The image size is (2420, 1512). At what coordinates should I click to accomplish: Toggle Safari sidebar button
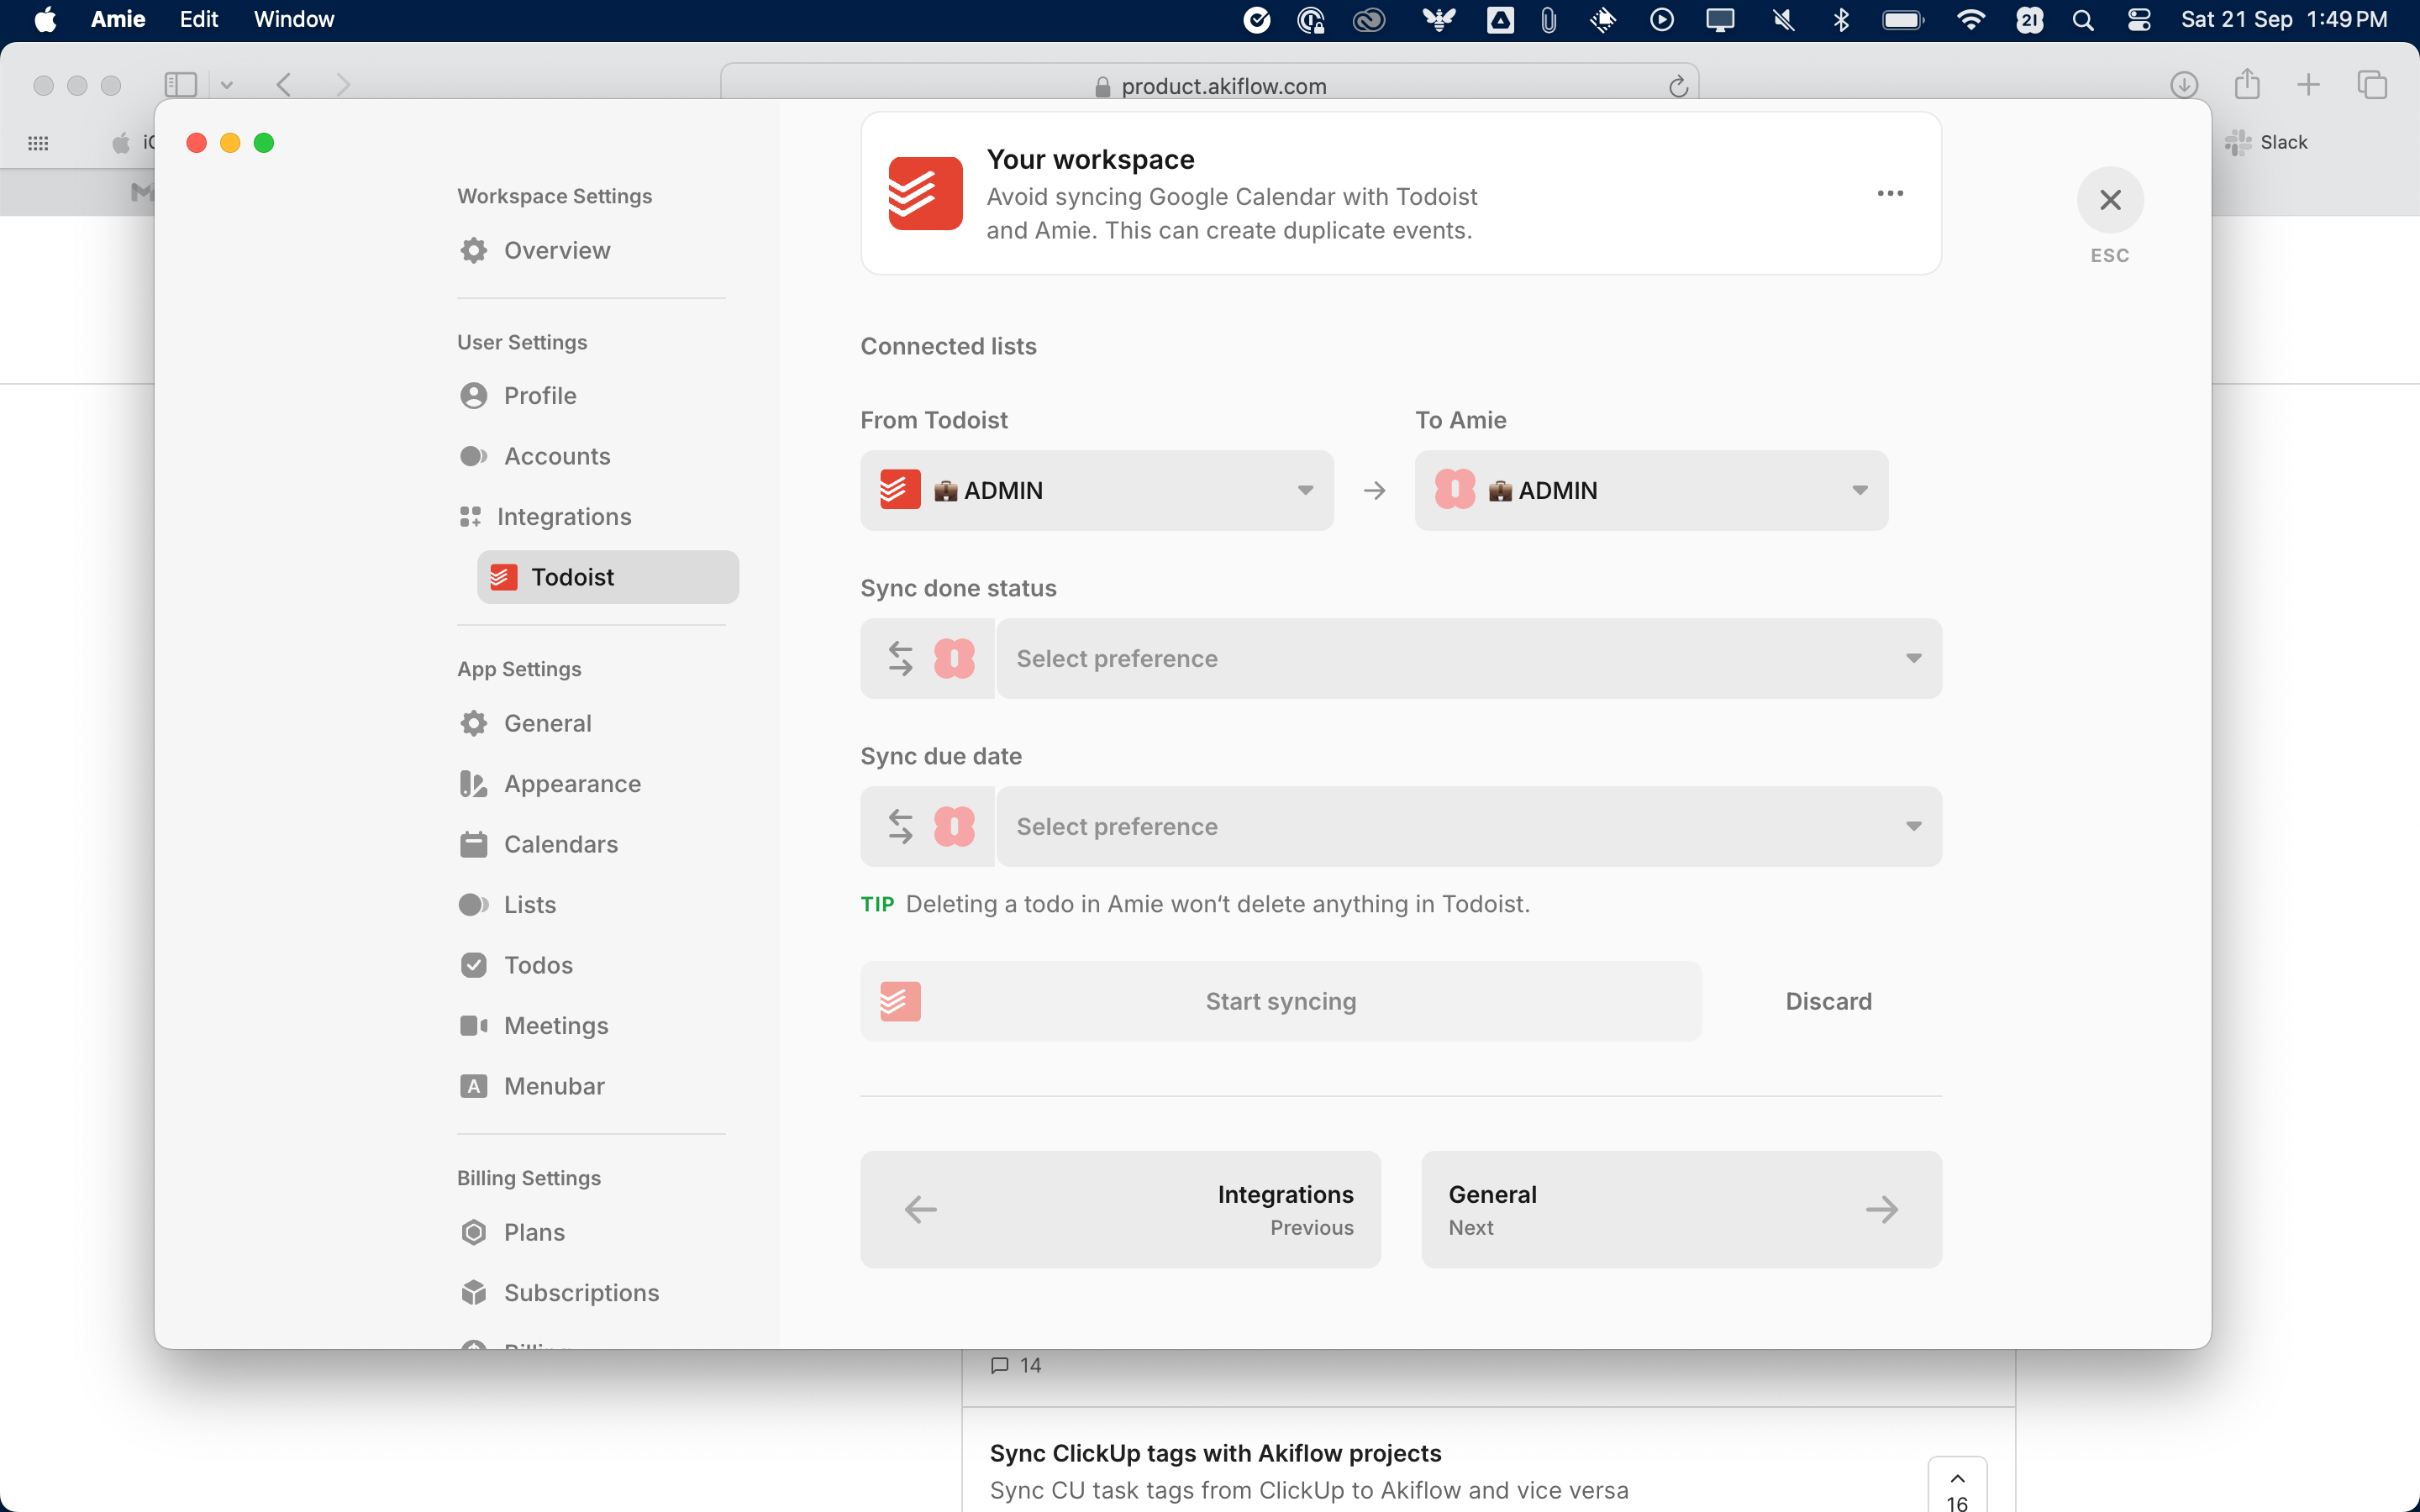click(x=181, y=85)
